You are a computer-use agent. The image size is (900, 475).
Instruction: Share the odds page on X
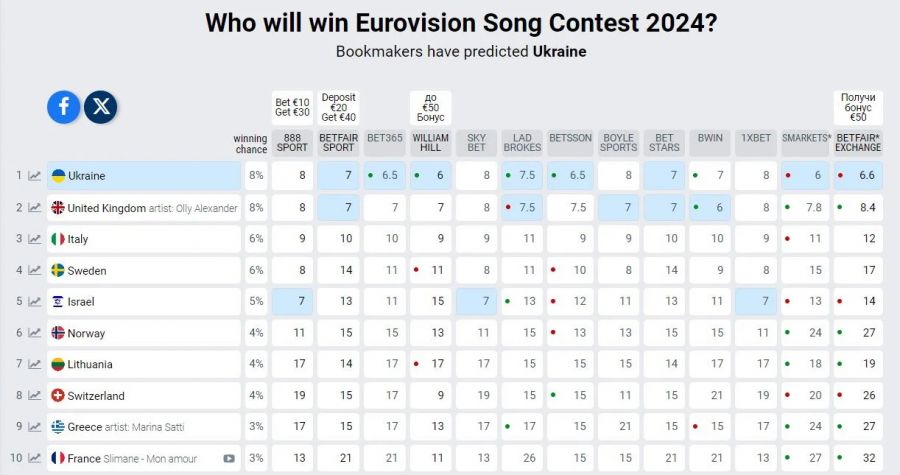click(100, 107)
